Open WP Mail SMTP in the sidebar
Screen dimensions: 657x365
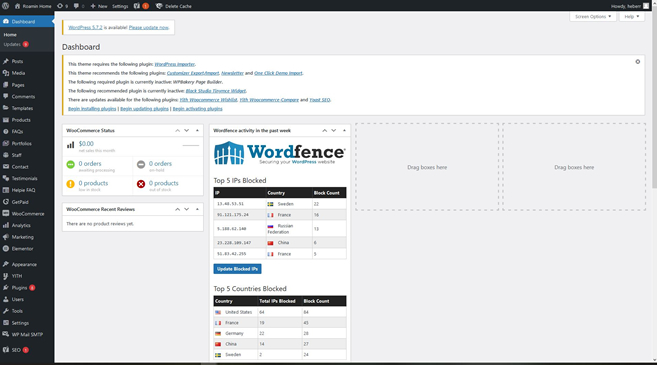pos(27,335)
